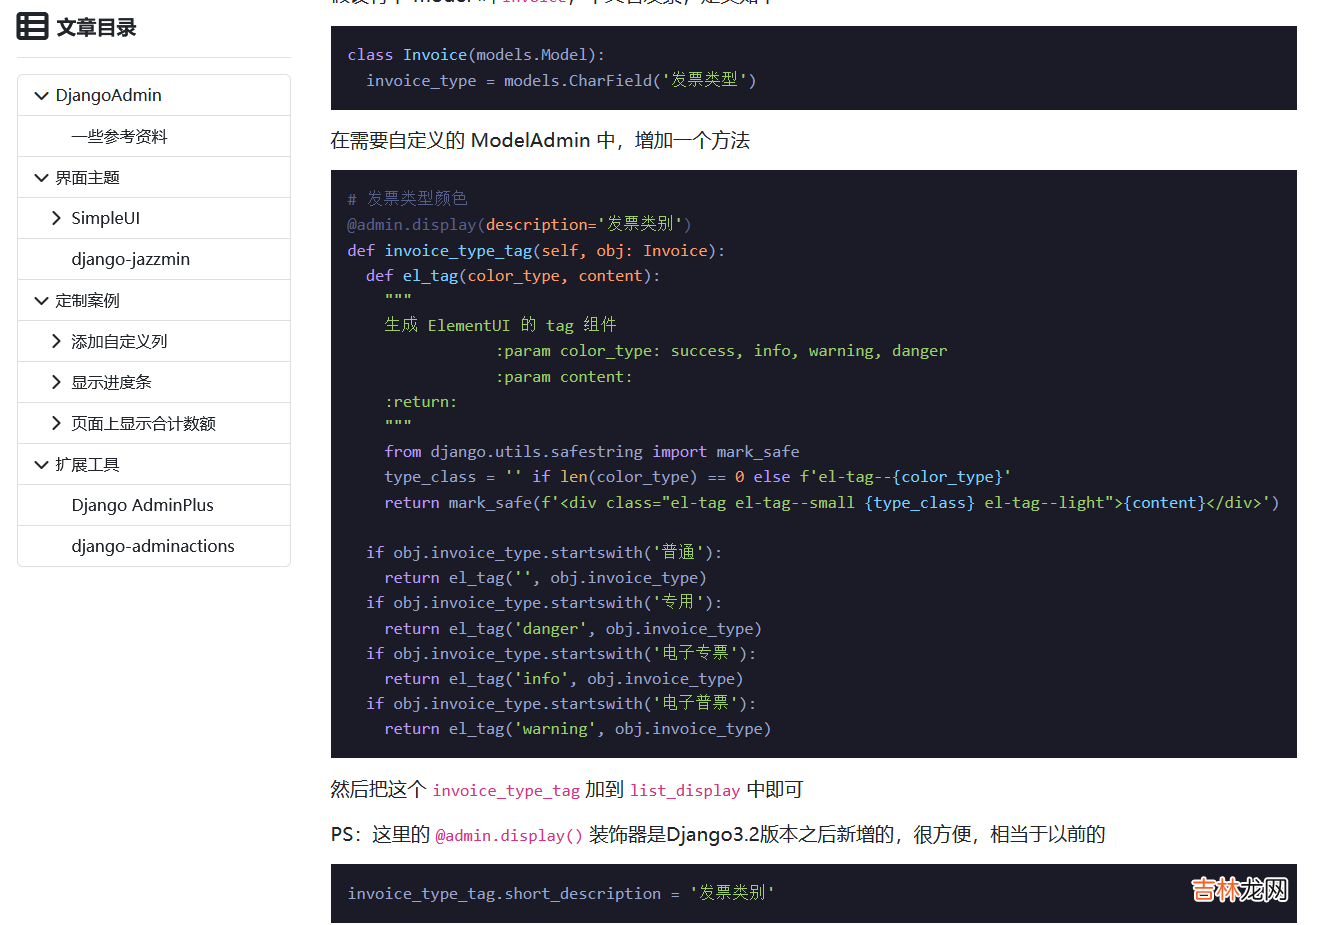Select the DjangoAdmin heading text
The image size is (1328, 925).
pos(108,95)
